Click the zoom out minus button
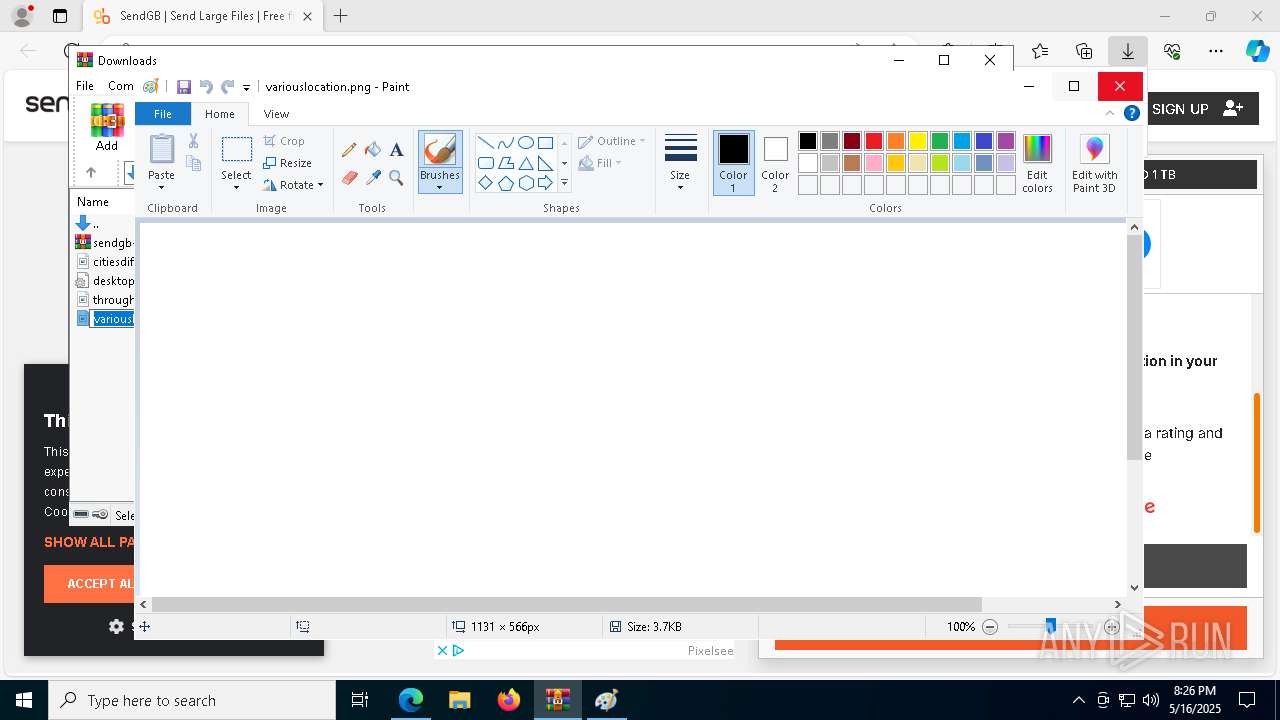Image resolution: width=1280 pixels, height=720 pixels. coord(990,627)
